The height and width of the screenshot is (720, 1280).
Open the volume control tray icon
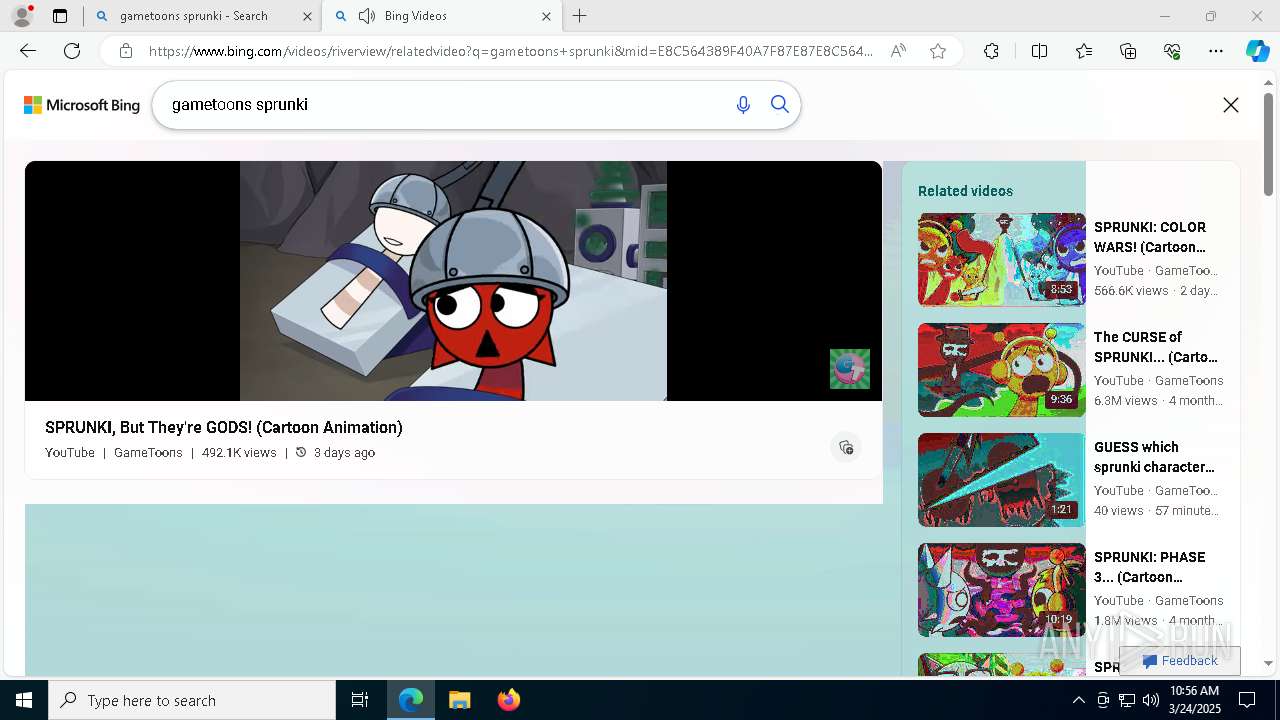[x=1151, y=700]
